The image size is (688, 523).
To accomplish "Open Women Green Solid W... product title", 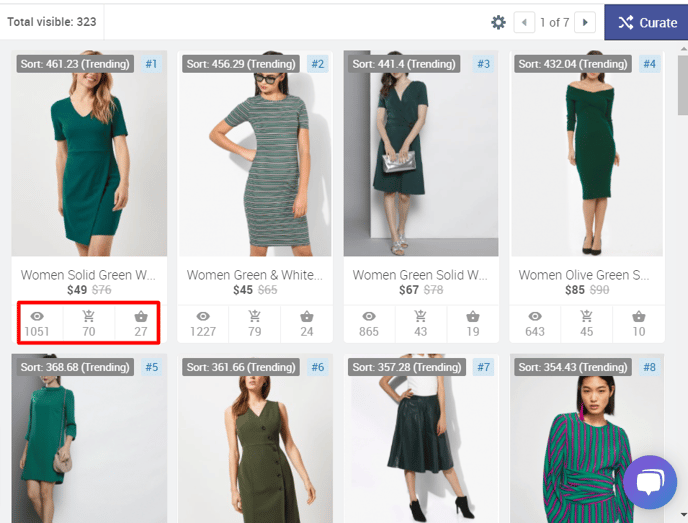I will 420,275.
